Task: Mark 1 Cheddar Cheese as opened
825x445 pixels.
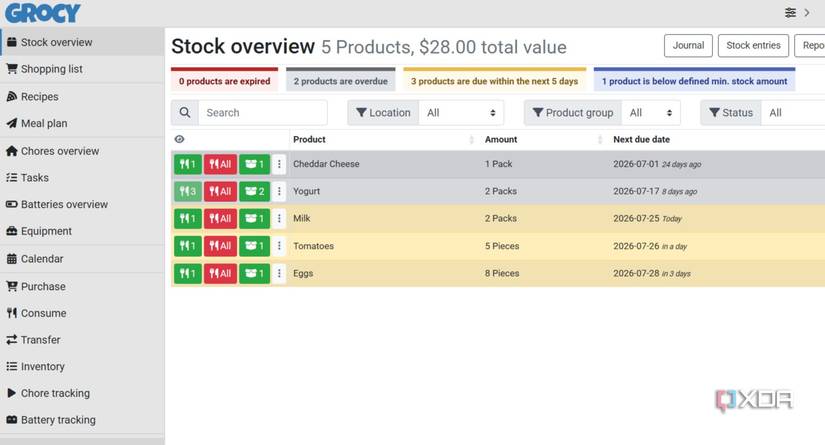Action: point(255,164)
